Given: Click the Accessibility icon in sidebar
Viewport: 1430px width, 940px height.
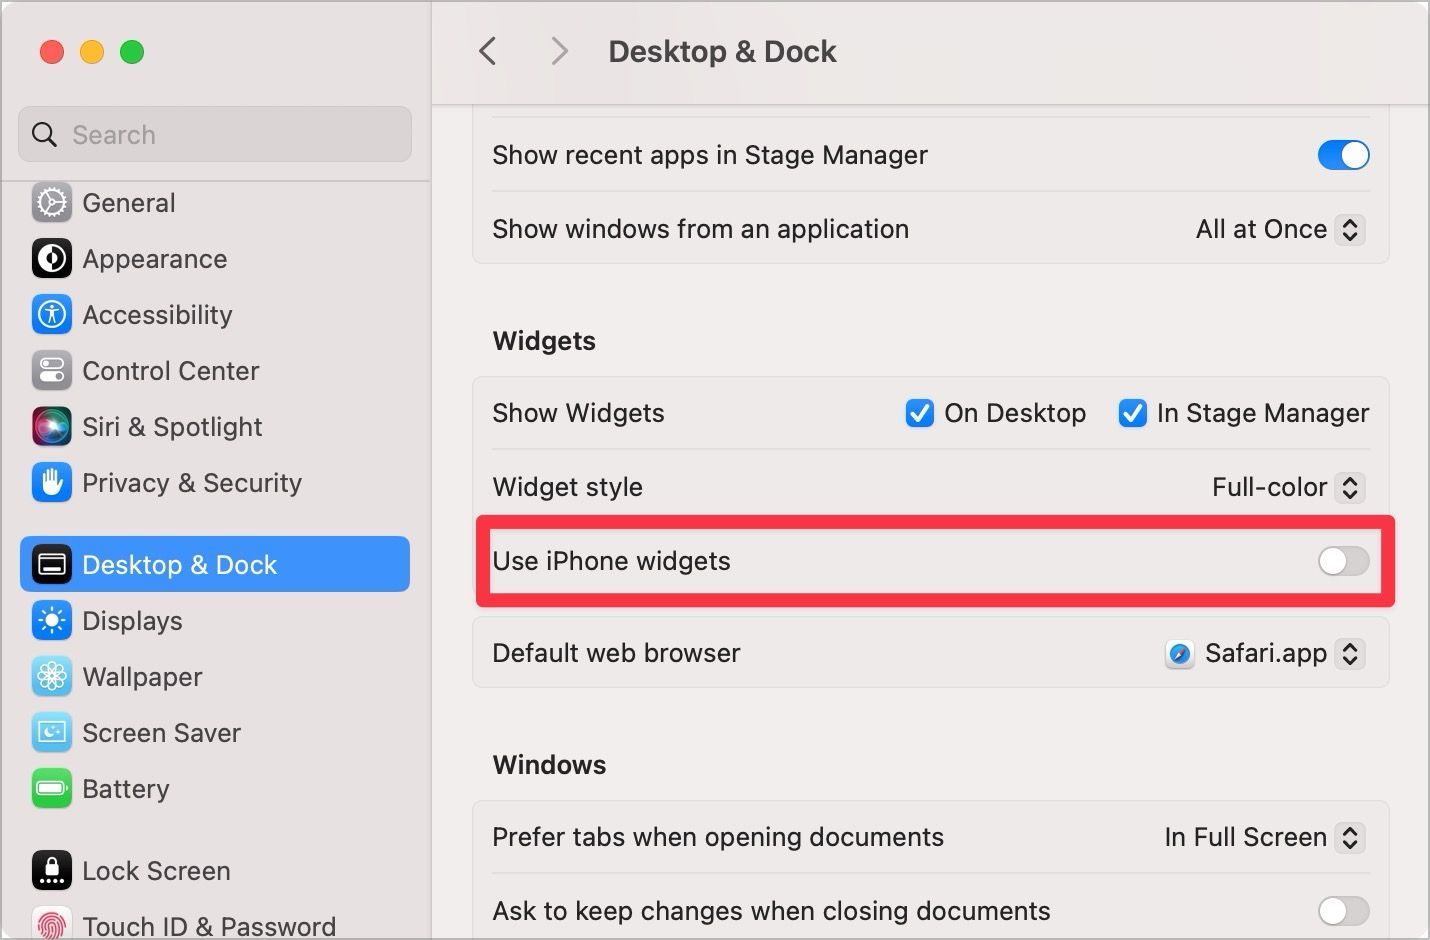Looking at the screenshot, I should [x=52, y=315].
